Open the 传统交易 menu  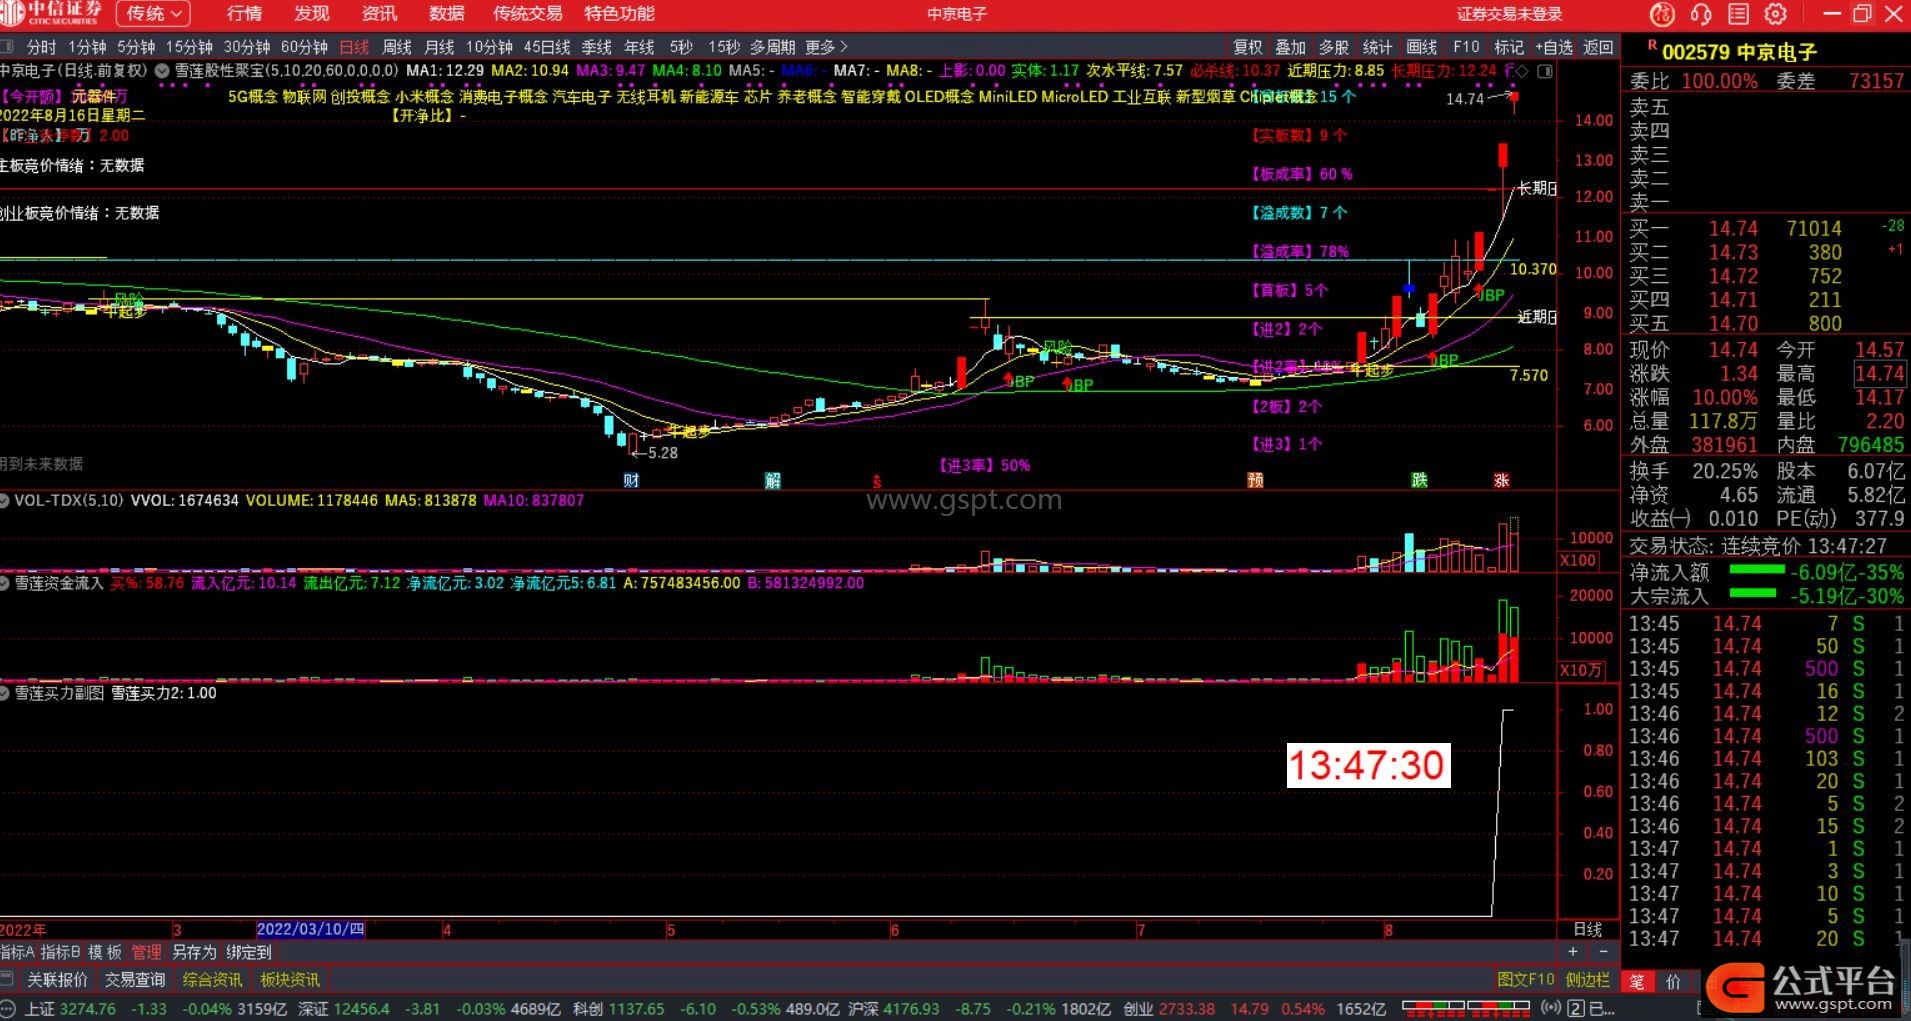527,14
